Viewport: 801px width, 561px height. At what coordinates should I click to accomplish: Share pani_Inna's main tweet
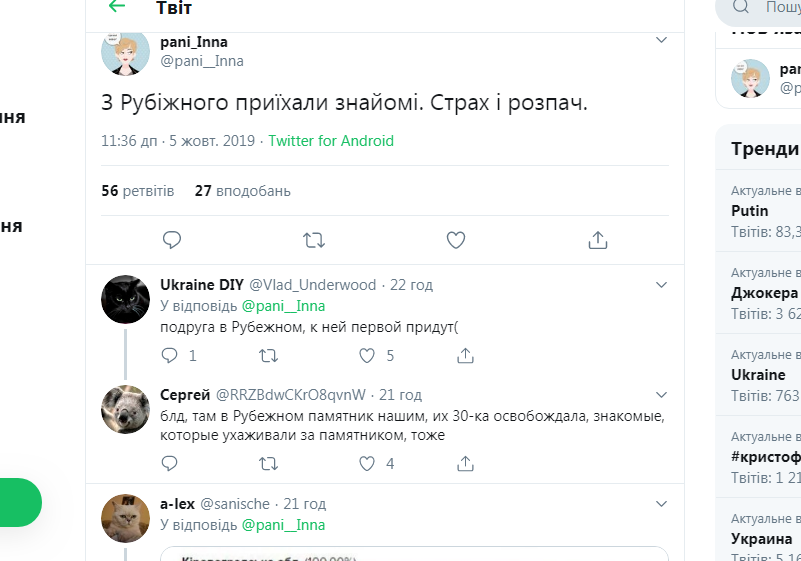(x=598, y=240)
